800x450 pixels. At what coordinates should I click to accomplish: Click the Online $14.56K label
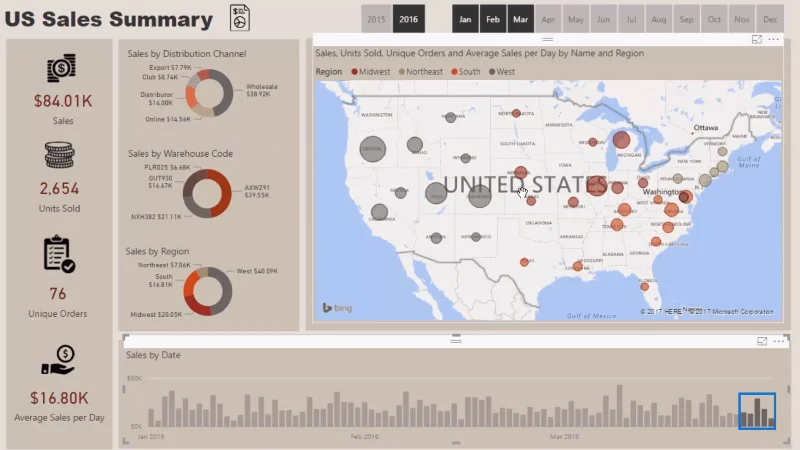coord(168,119)
